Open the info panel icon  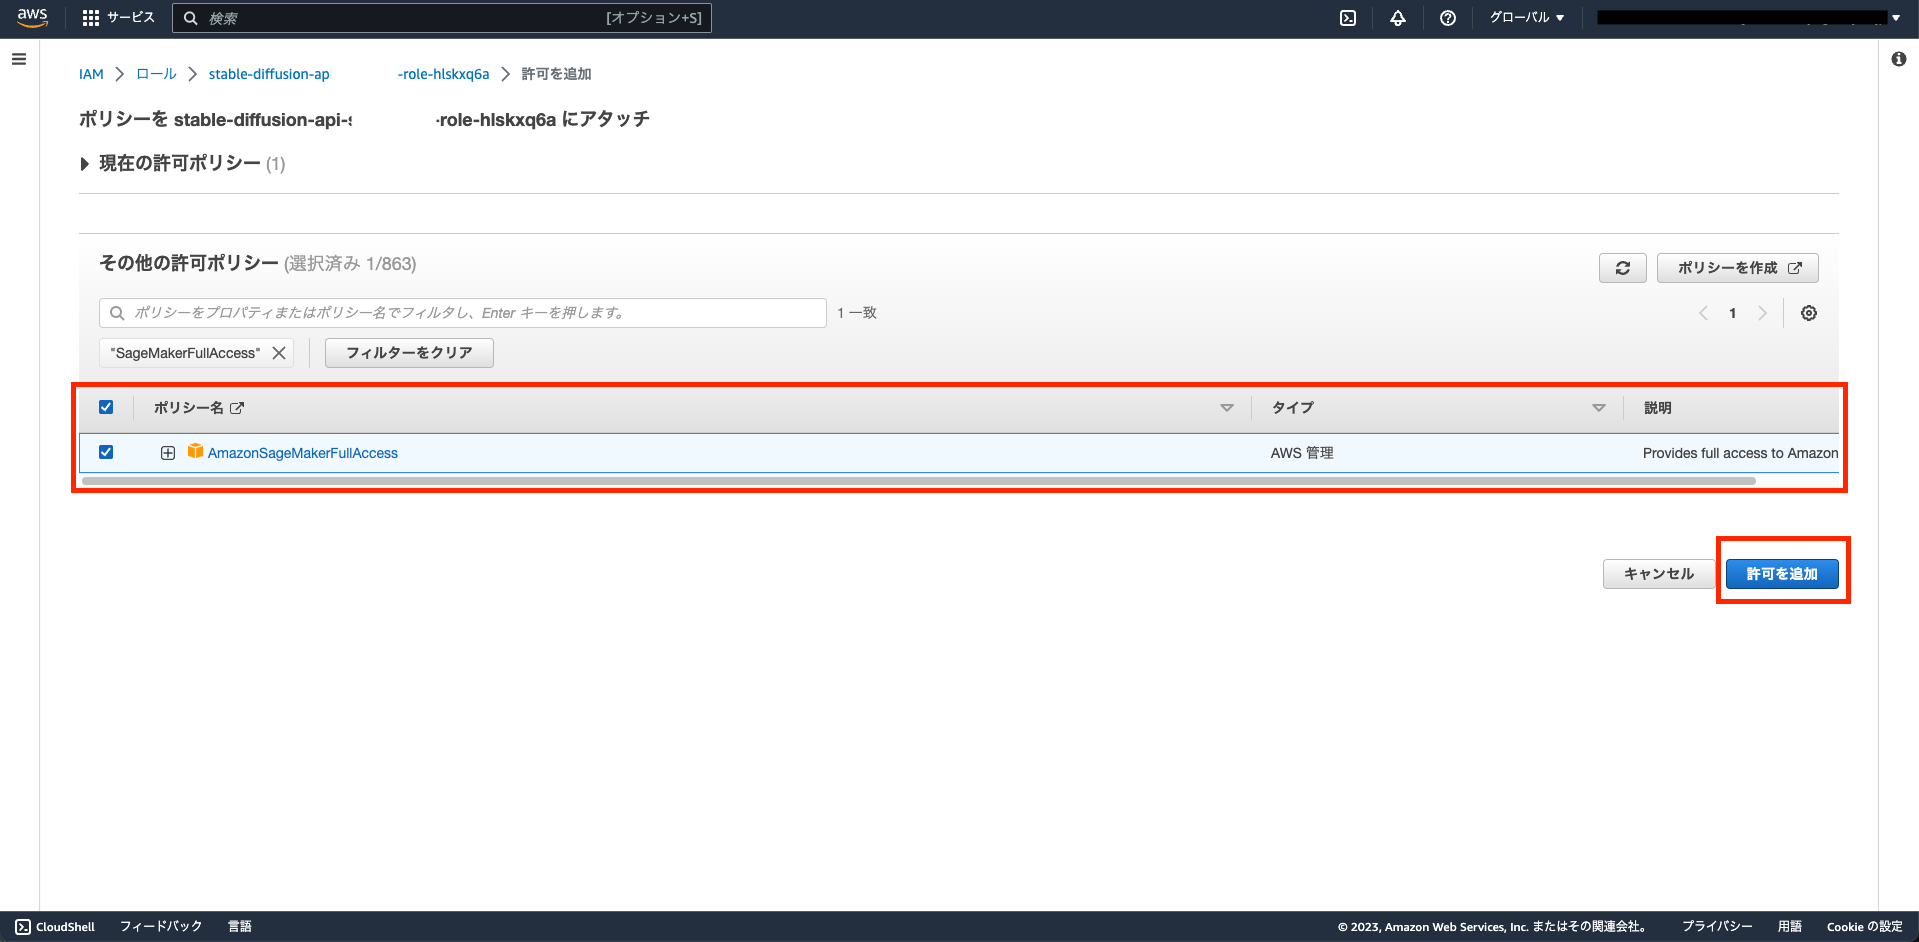[x=1898, y=59]
